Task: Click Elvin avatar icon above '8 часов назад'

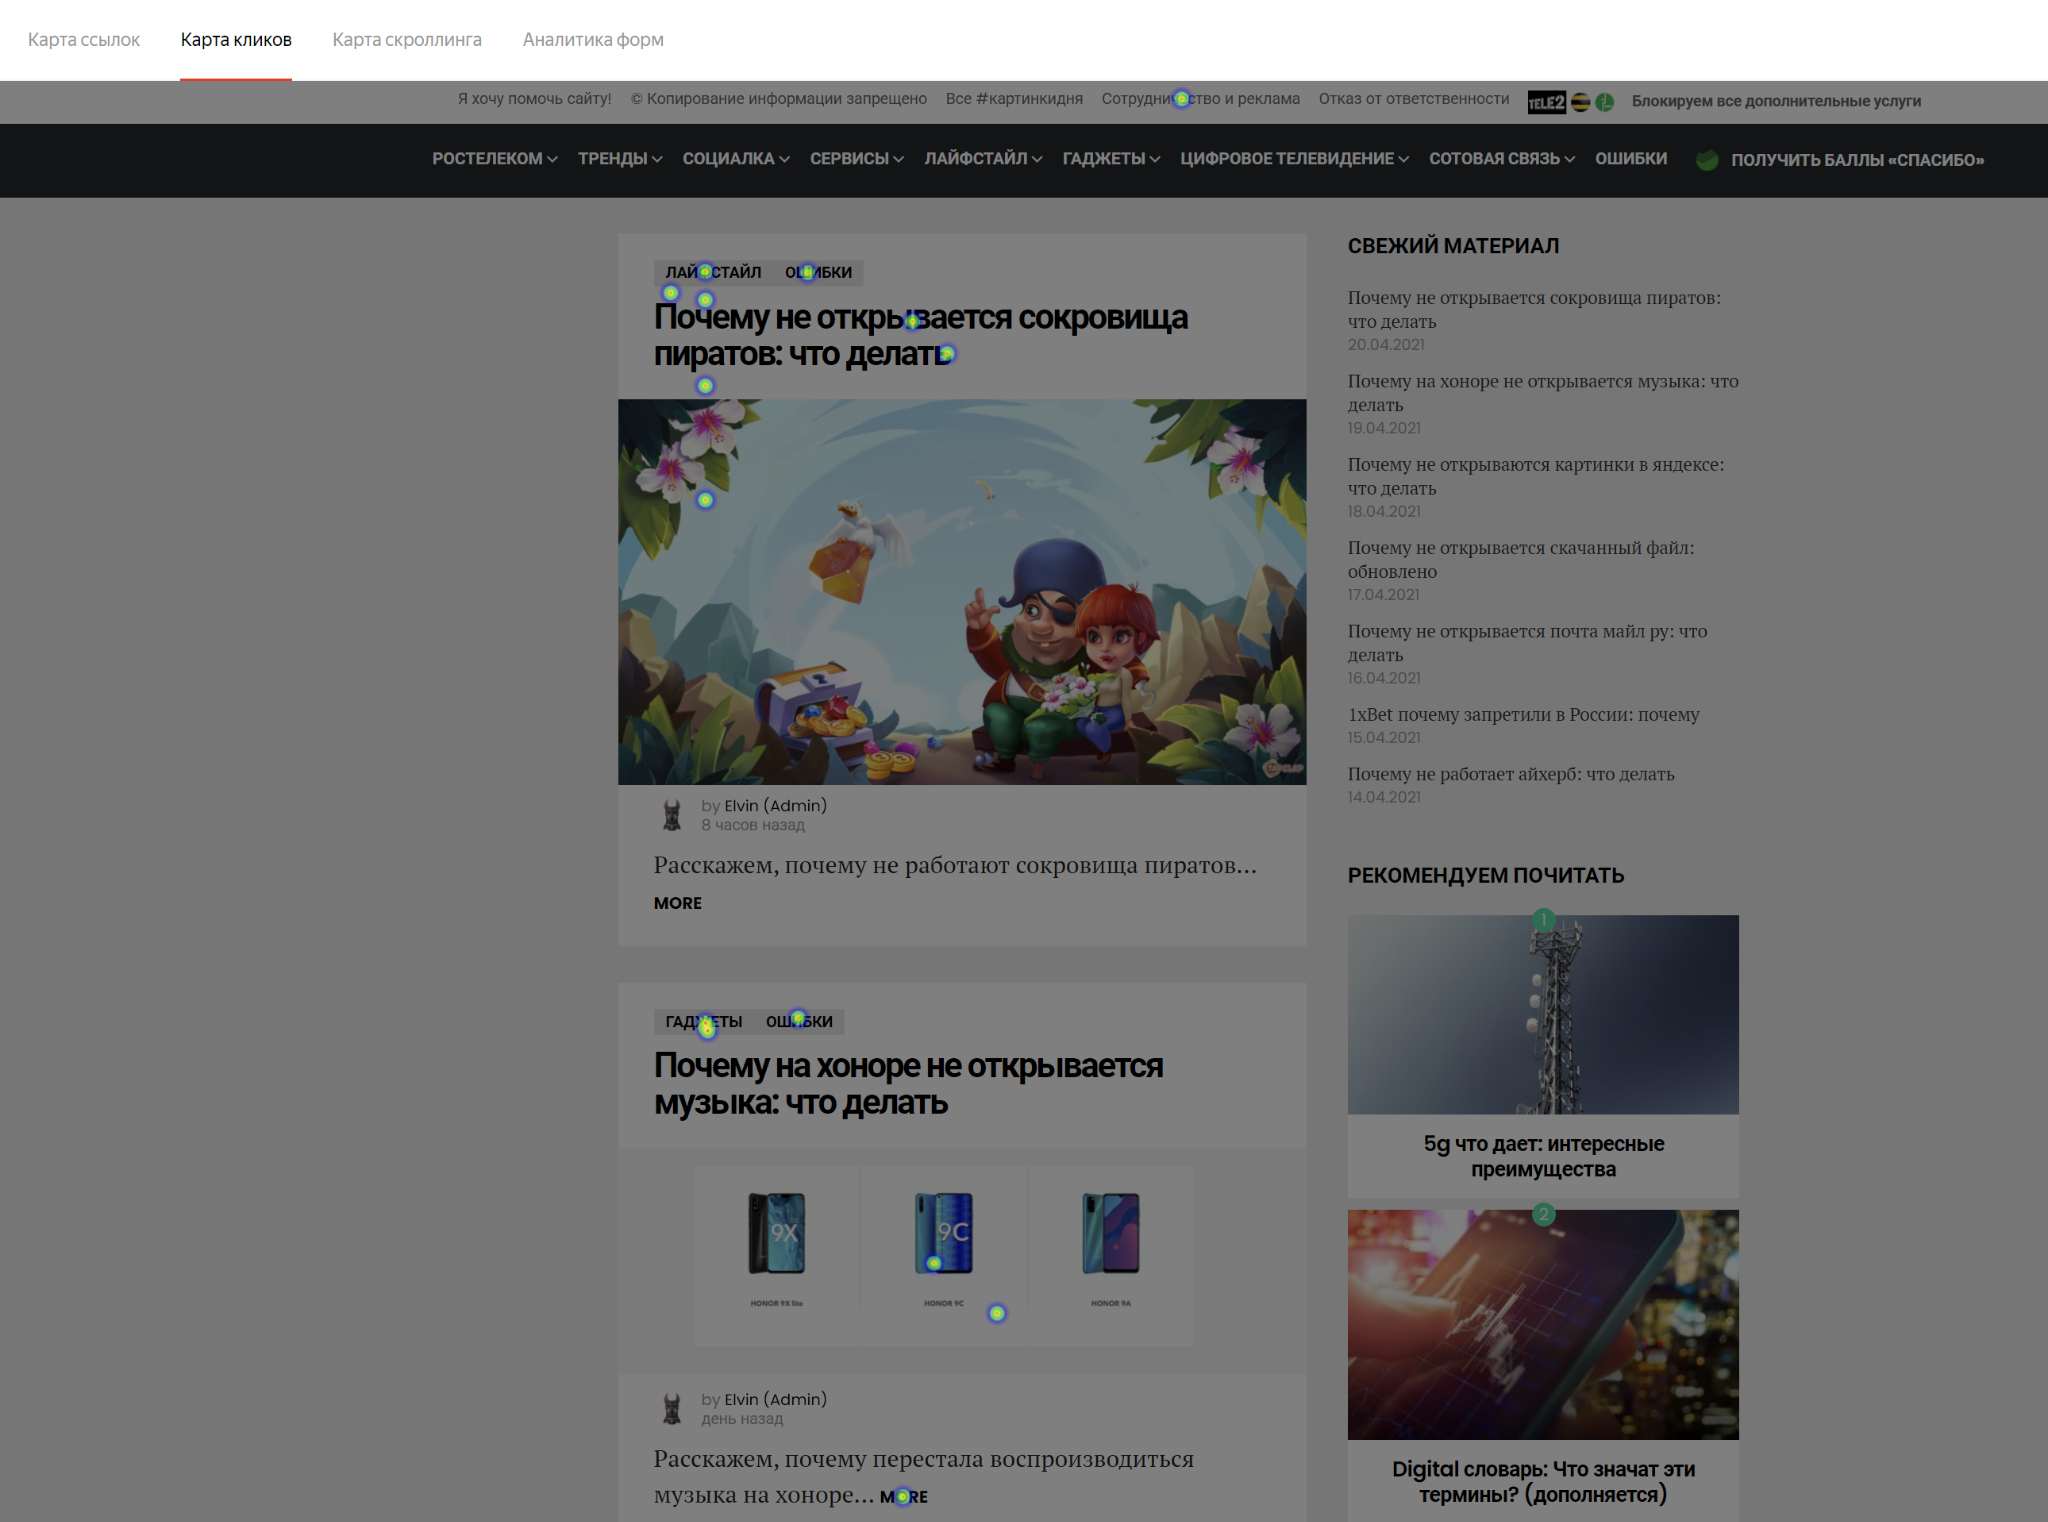Action: coord(672,815)
